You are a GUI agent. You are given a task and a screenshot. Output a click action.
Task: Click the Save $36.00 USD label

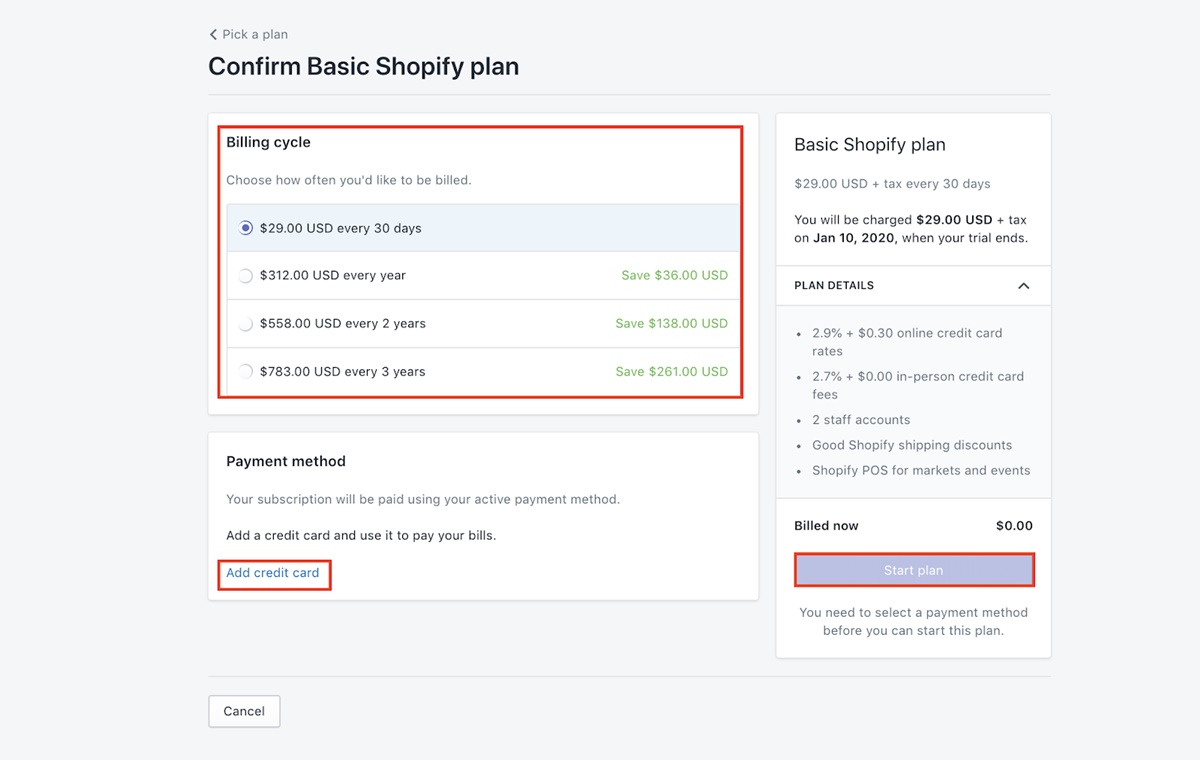coord(674,275)
